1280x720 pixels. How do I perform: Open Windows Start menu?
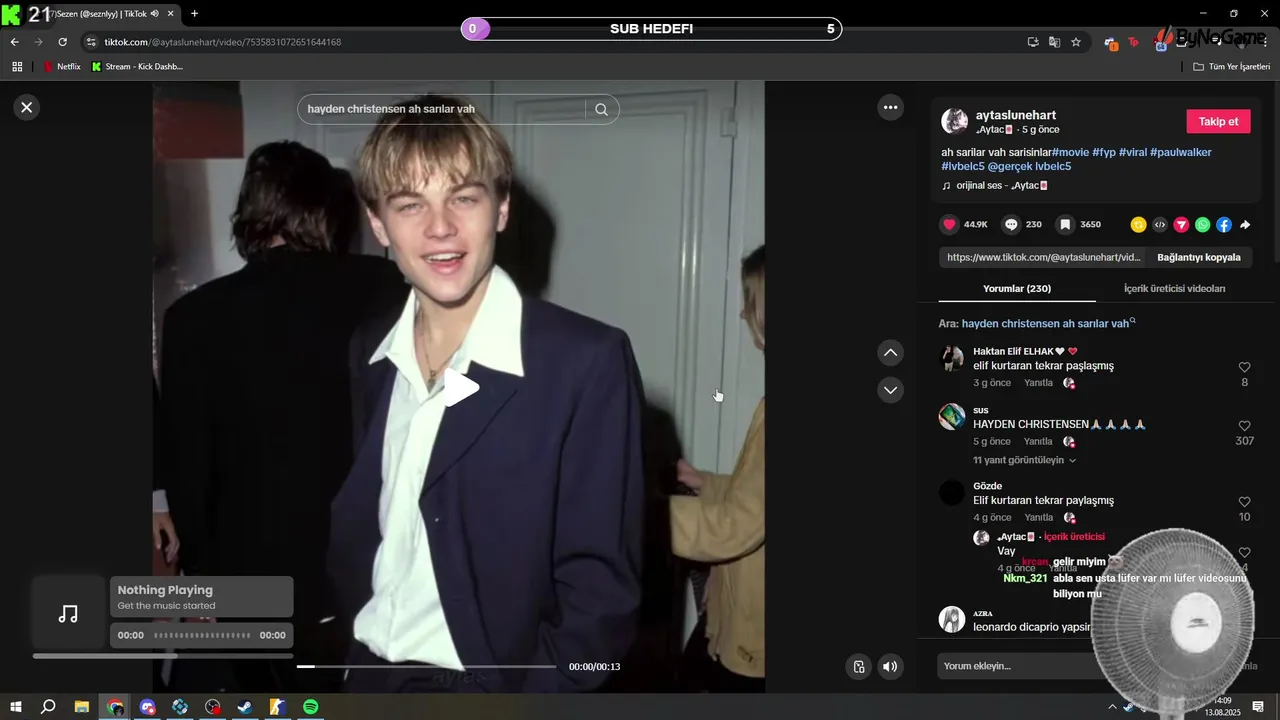click(16, 707)
